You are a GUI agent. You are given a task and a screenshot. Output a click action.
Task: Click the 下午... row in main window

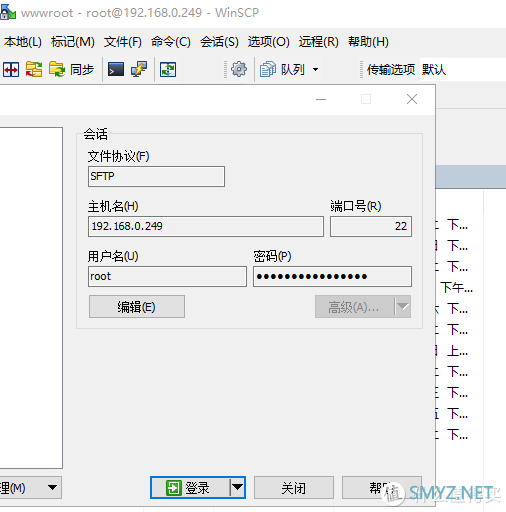click(456, 287)
